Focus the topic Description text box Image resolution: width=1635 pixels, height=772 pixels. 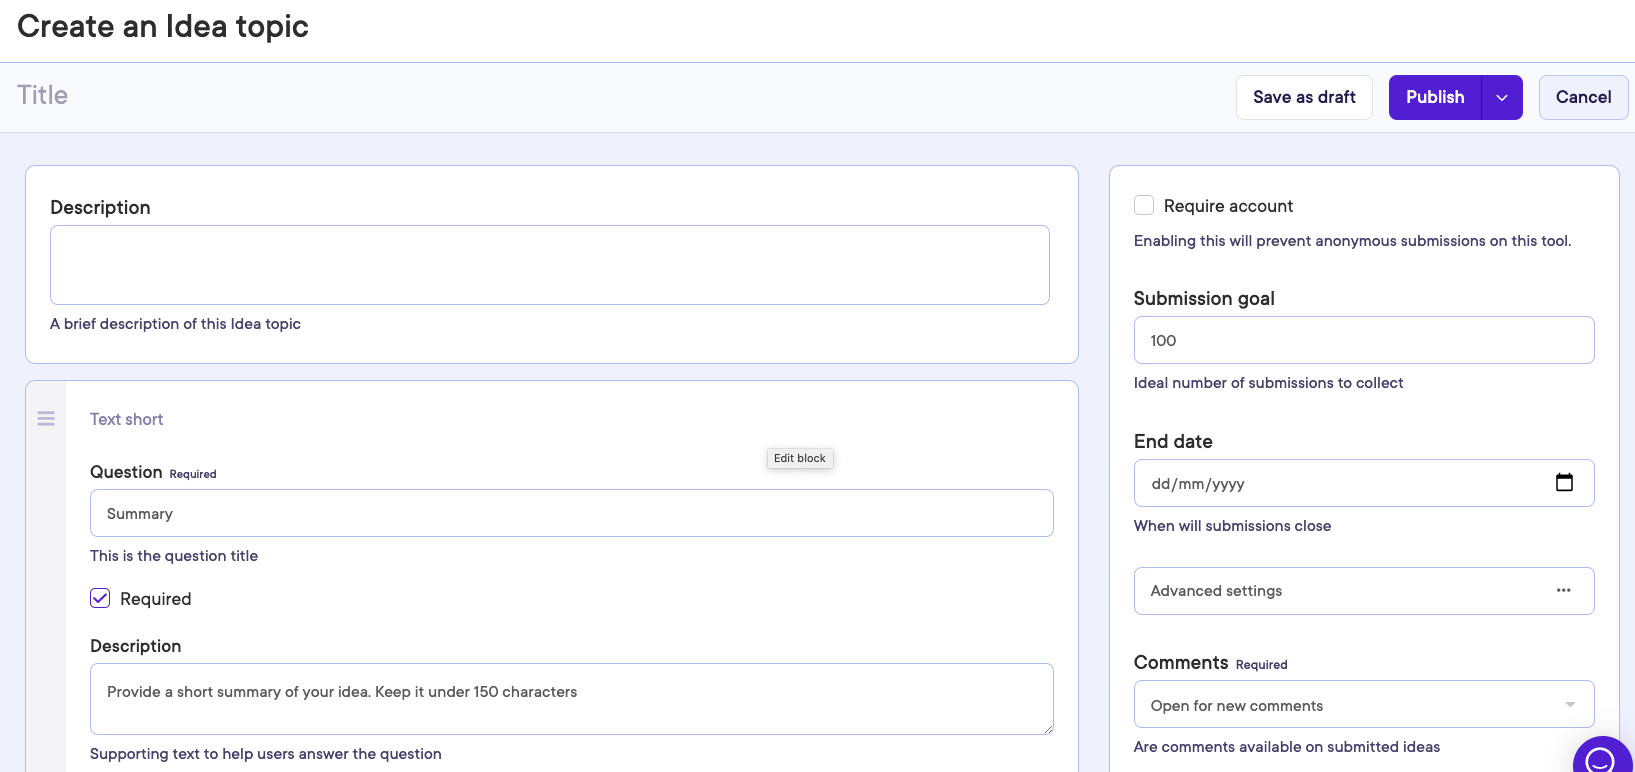(549, 265)
